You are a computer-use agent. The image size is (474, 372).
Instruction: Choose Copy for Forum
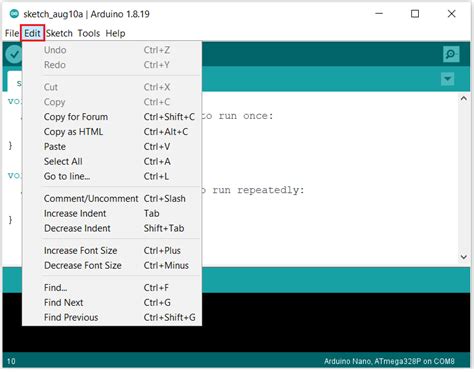(112, 117)
